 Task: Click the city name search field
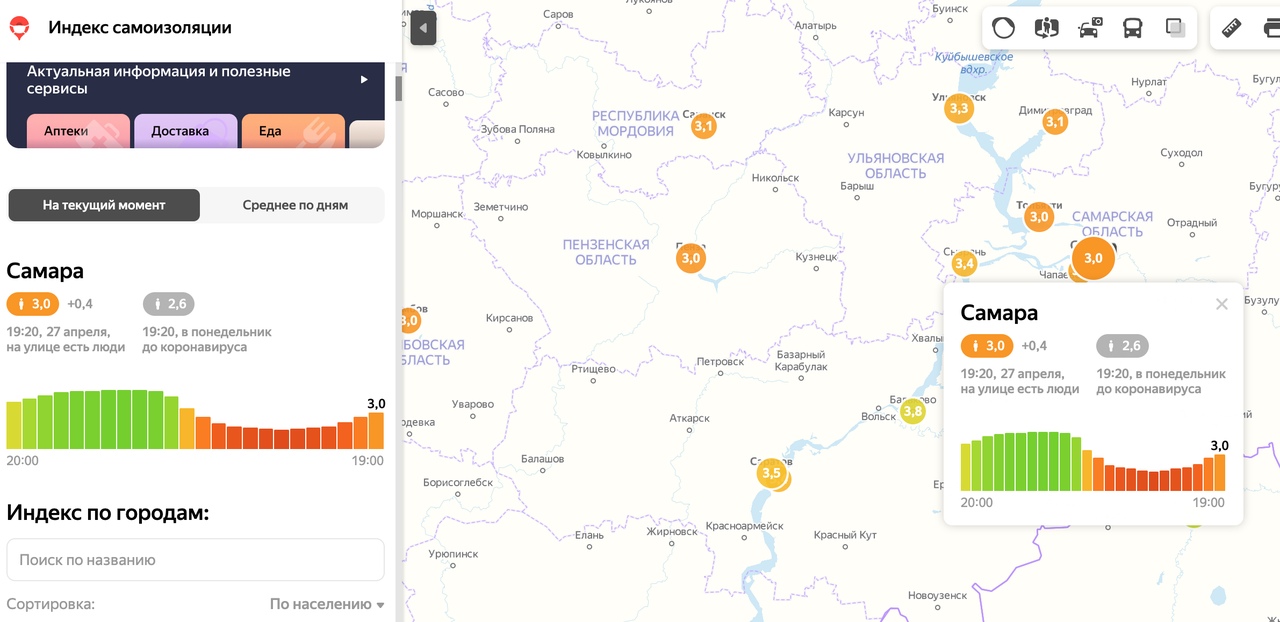coord(195,560)
